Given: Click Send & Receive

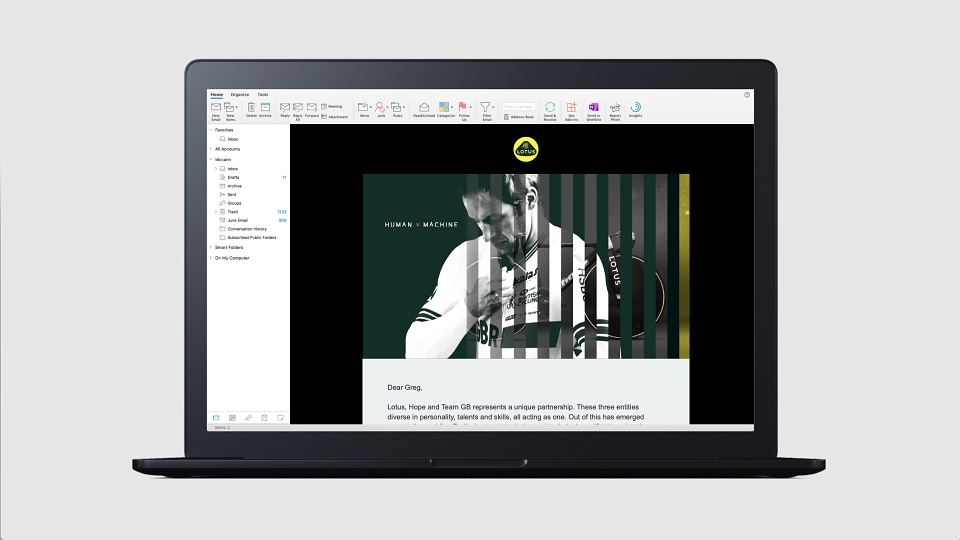Looking at the screenshot, I should 550,111.
